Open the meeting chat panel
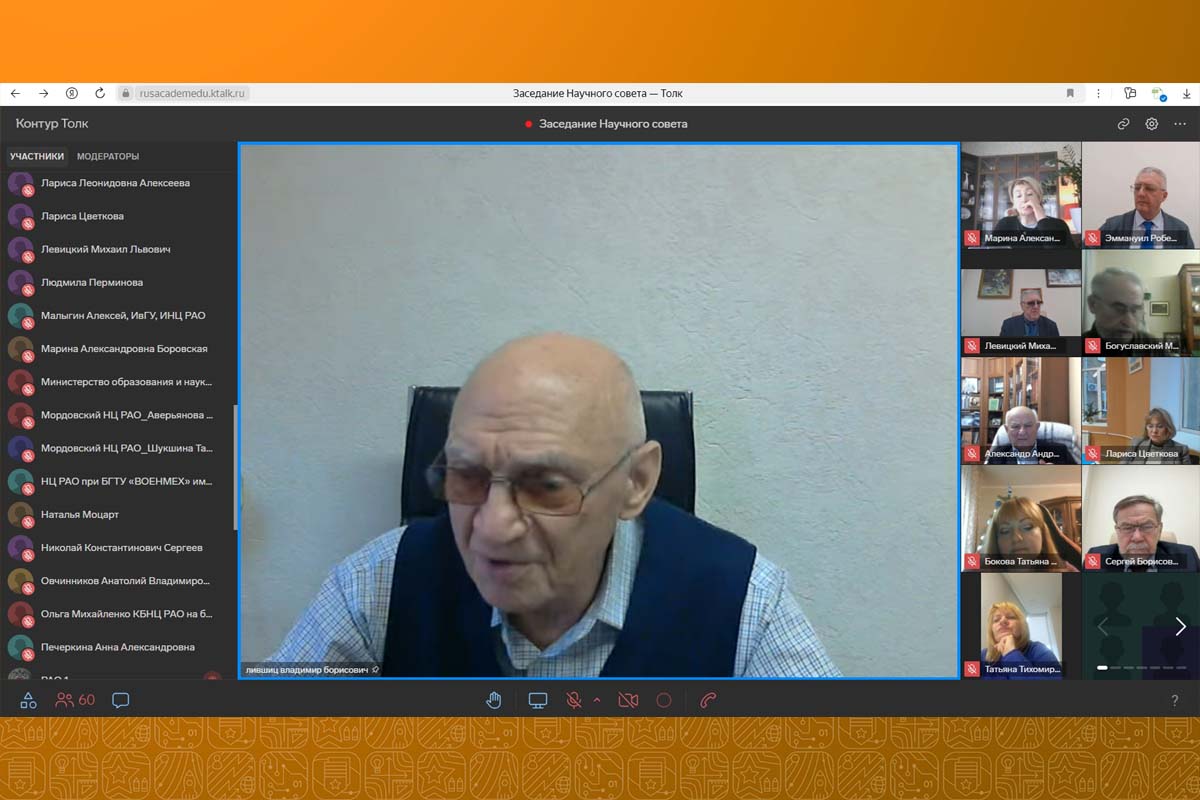 (121, 700)
